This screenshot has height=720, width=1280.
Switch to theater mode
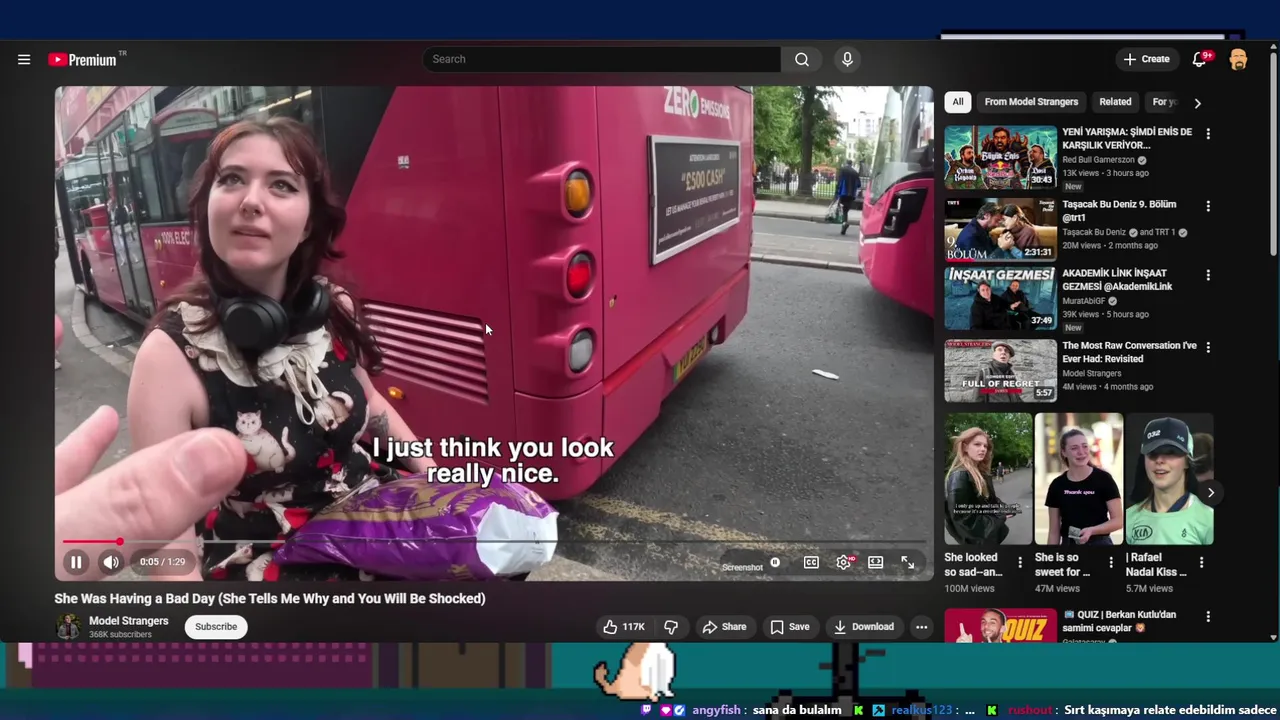point(875,562)
